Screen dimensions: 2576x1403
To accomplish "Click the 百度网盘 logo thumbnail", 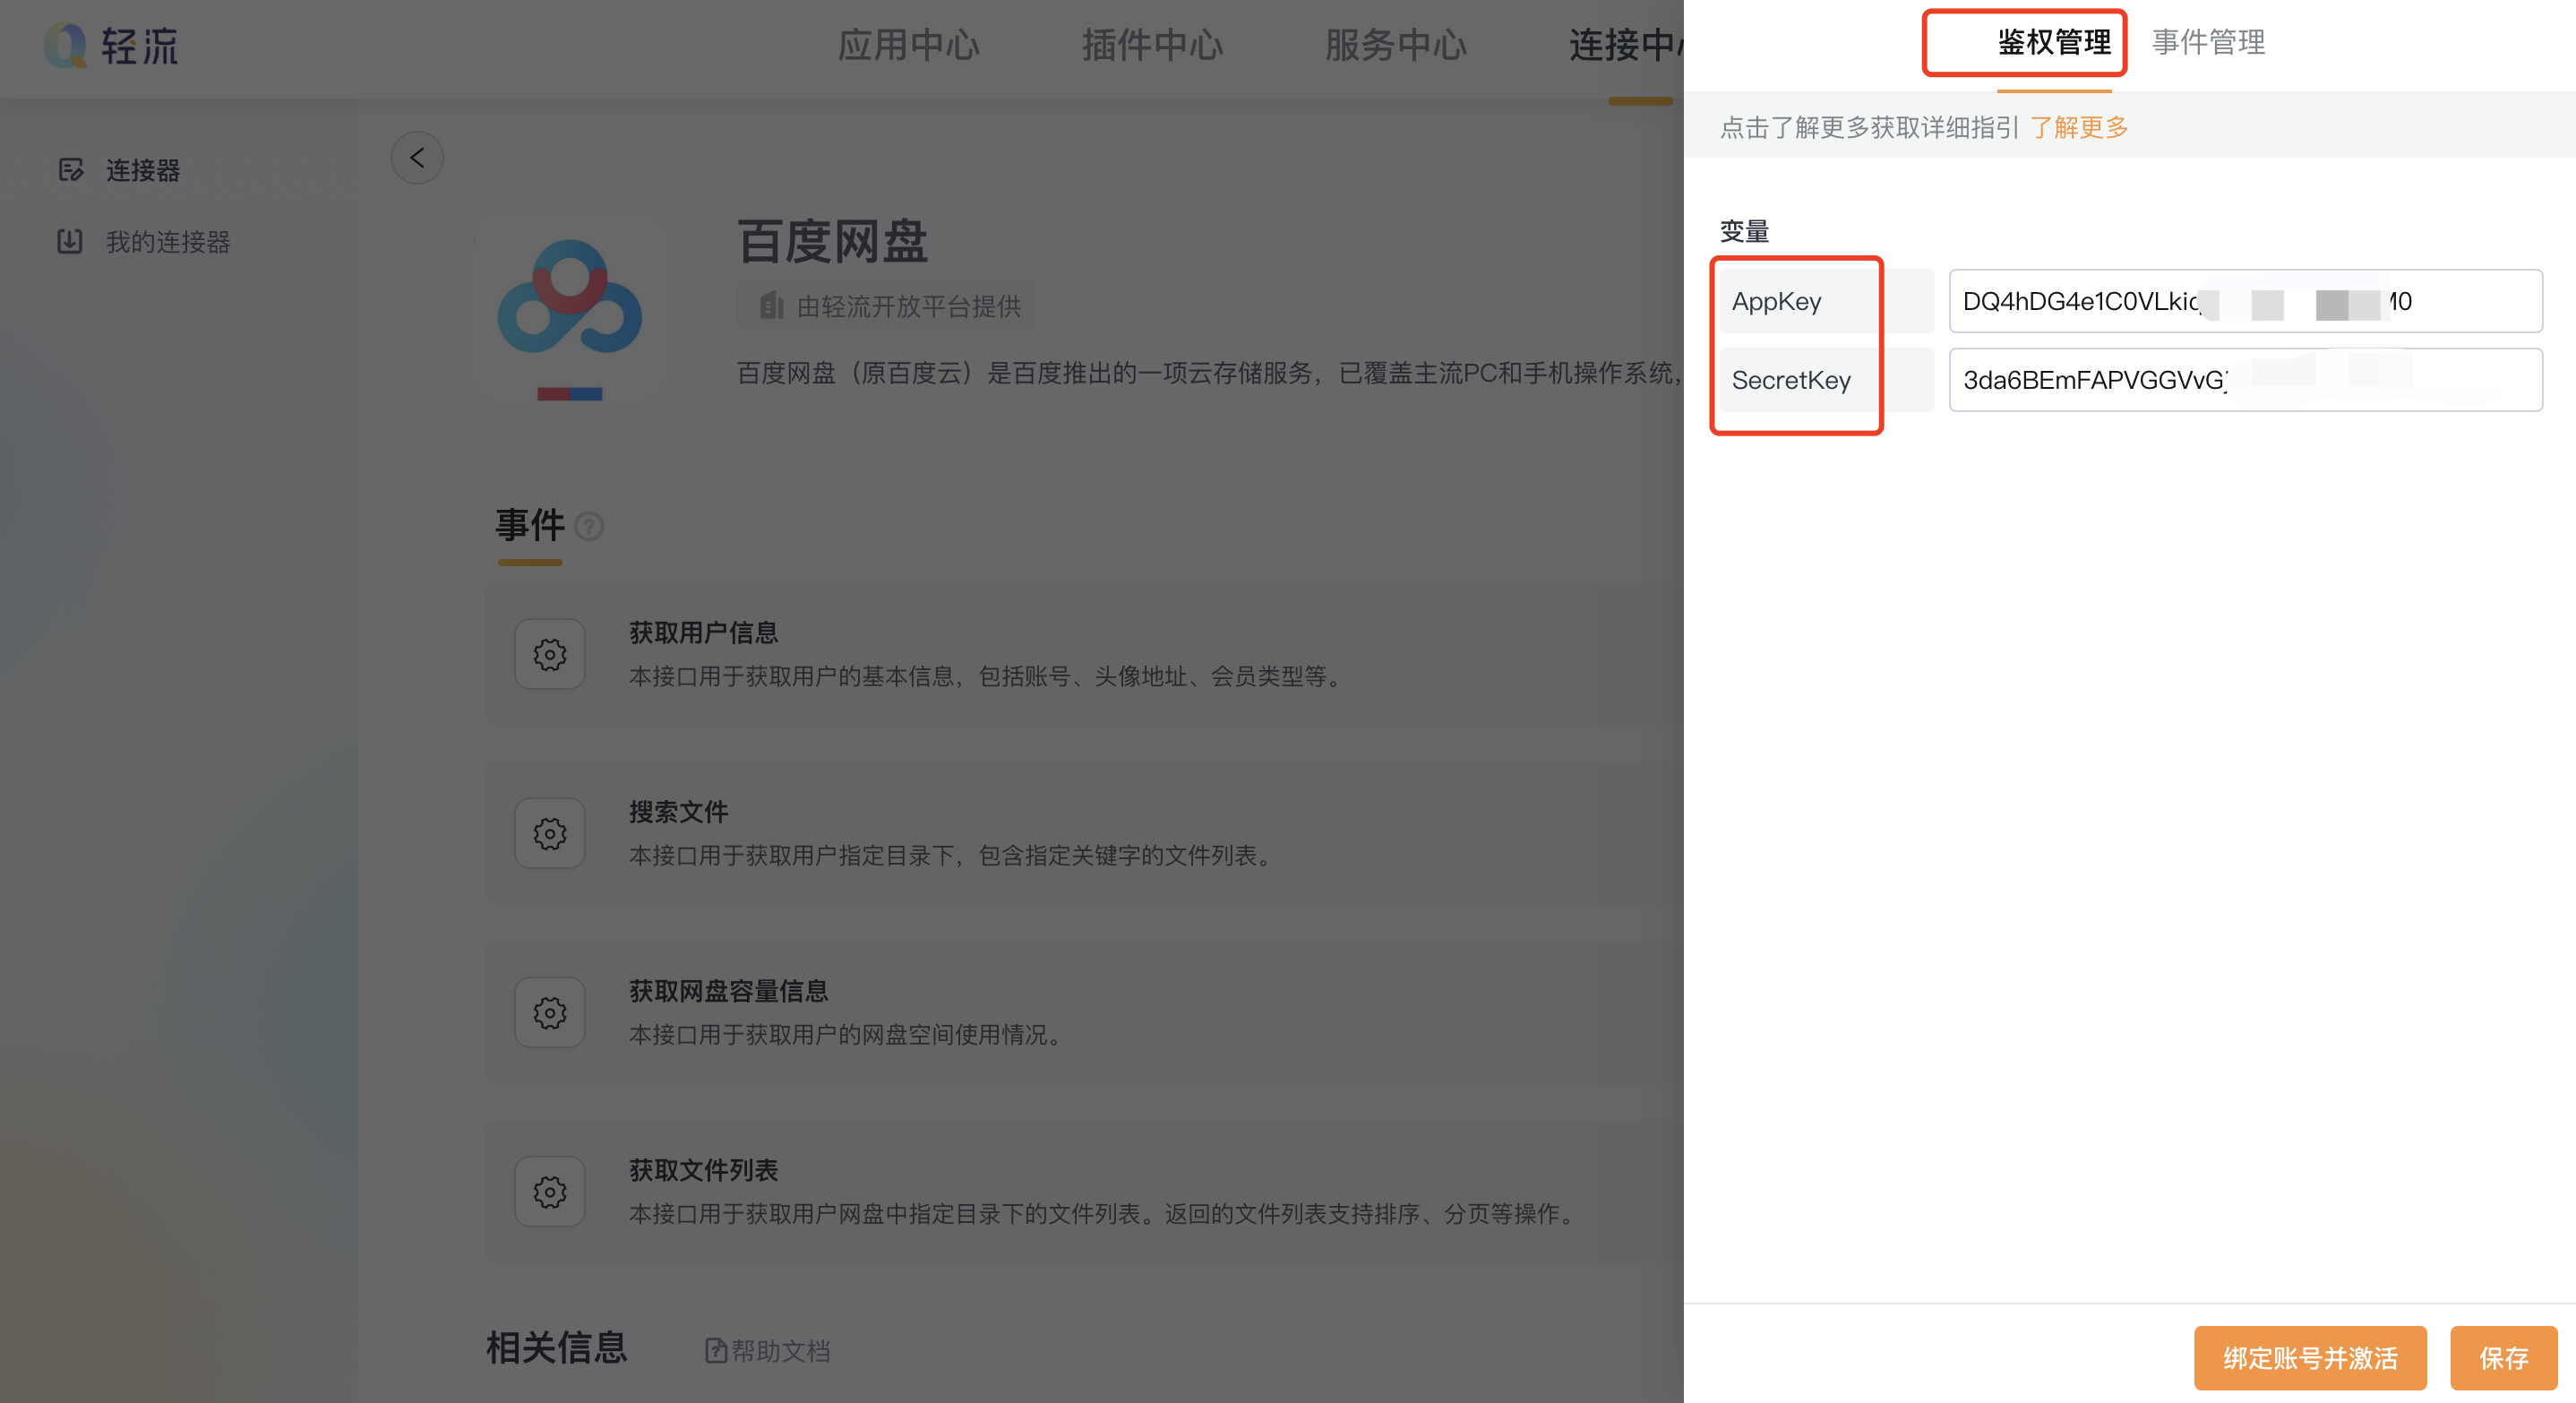I will (570, 310).
